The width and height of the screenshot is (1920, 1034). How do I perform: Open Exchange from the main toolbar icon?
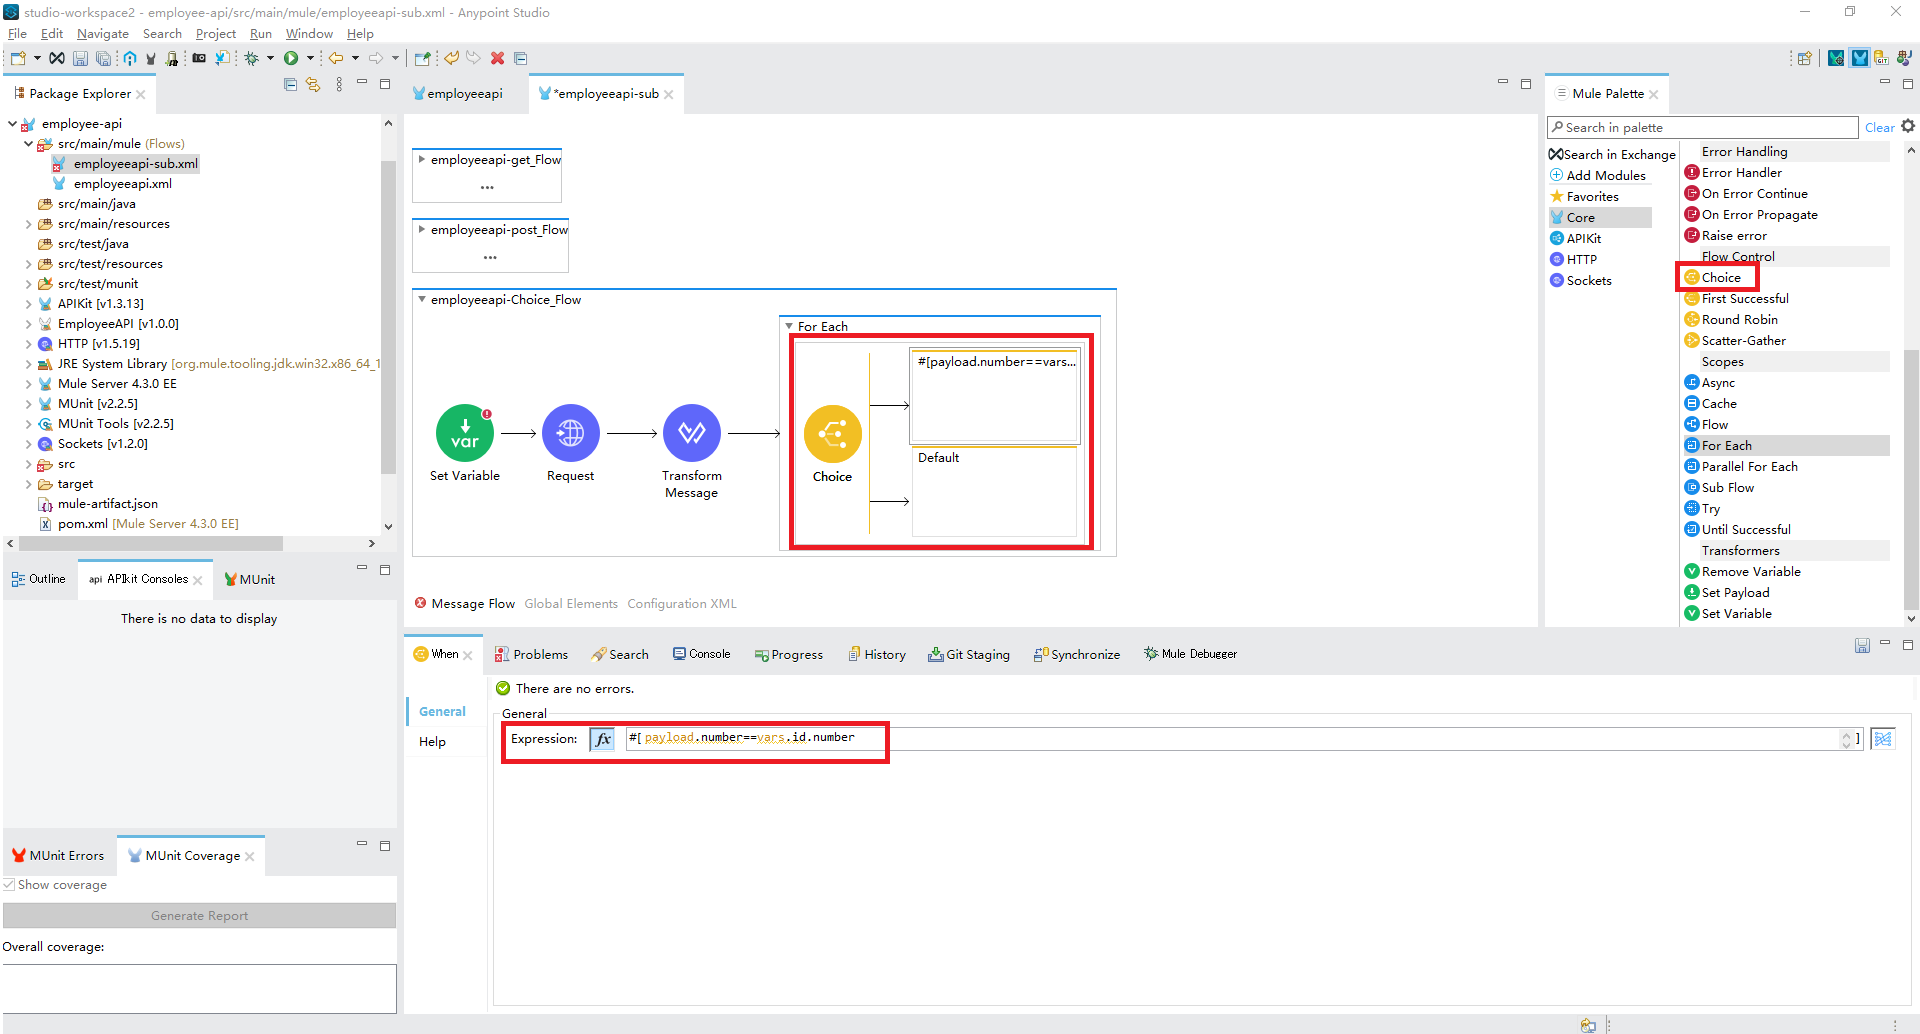(x=58, y=58)
